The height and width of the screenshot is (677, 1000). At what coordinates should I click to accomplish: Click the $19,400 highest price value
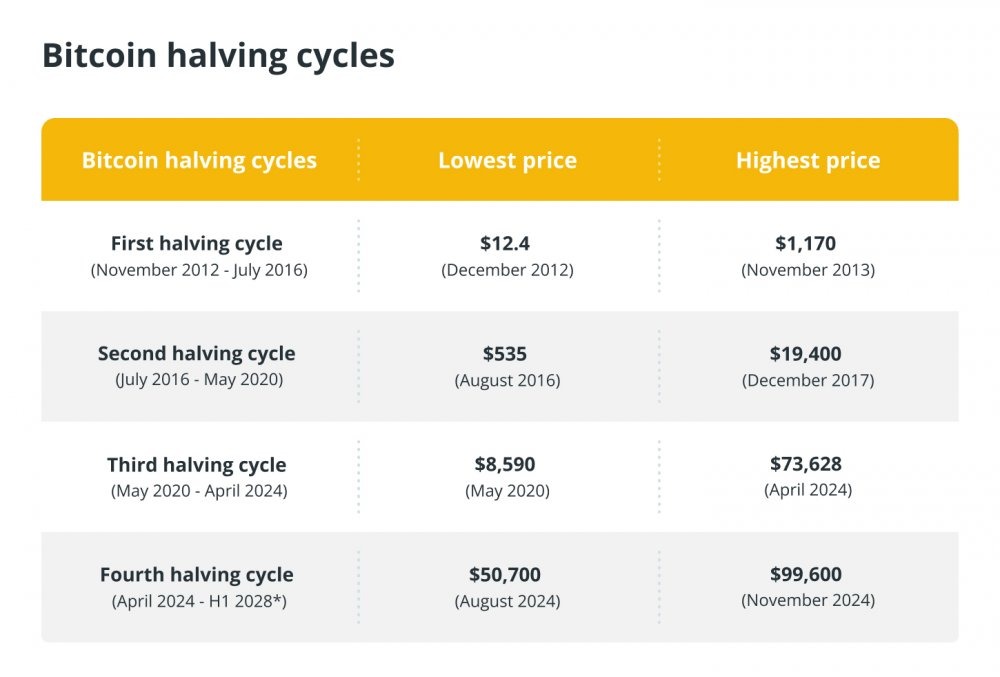pyautogui.click(x=806, y=353)
